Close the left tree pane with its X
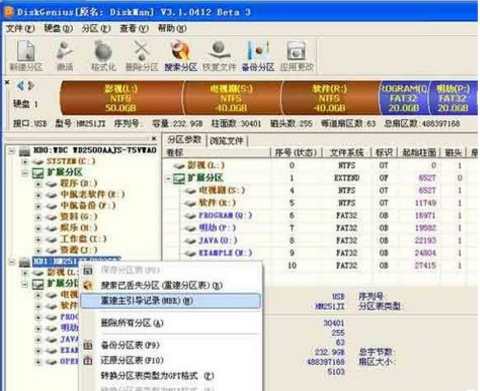Image resolution: width=480 pixels, height=391 pixels. 154,138
